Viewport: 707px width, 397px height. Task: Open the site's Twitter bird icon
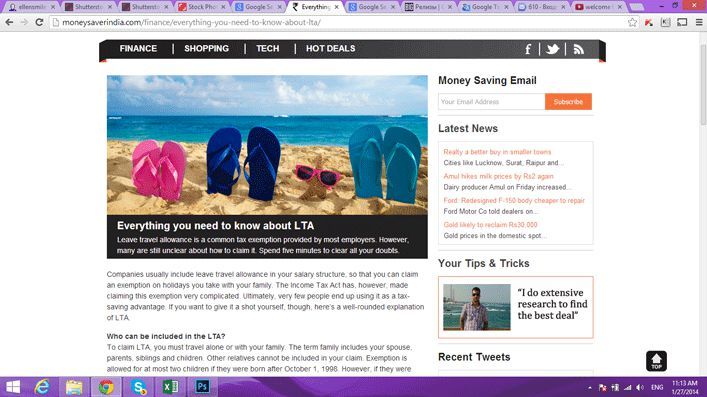552,49
